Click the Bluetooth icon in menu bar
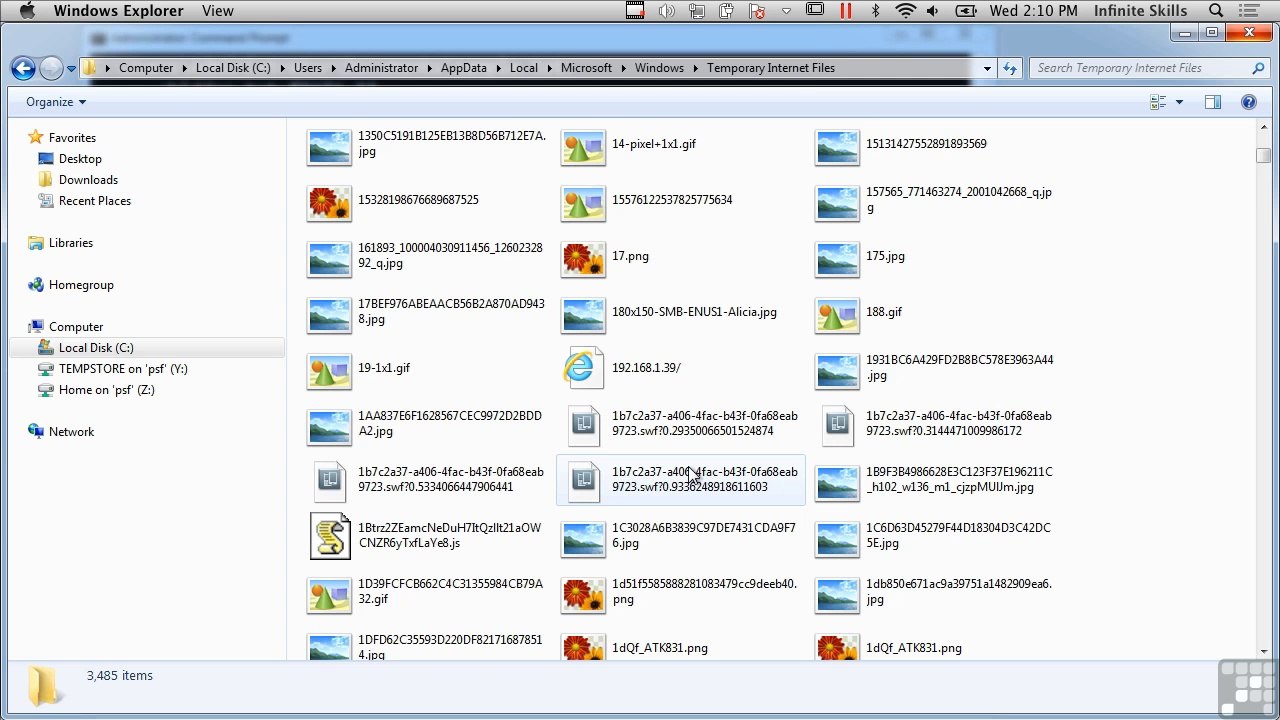Viewport: 1280px width, 720px height. click(x=876, y=11)
